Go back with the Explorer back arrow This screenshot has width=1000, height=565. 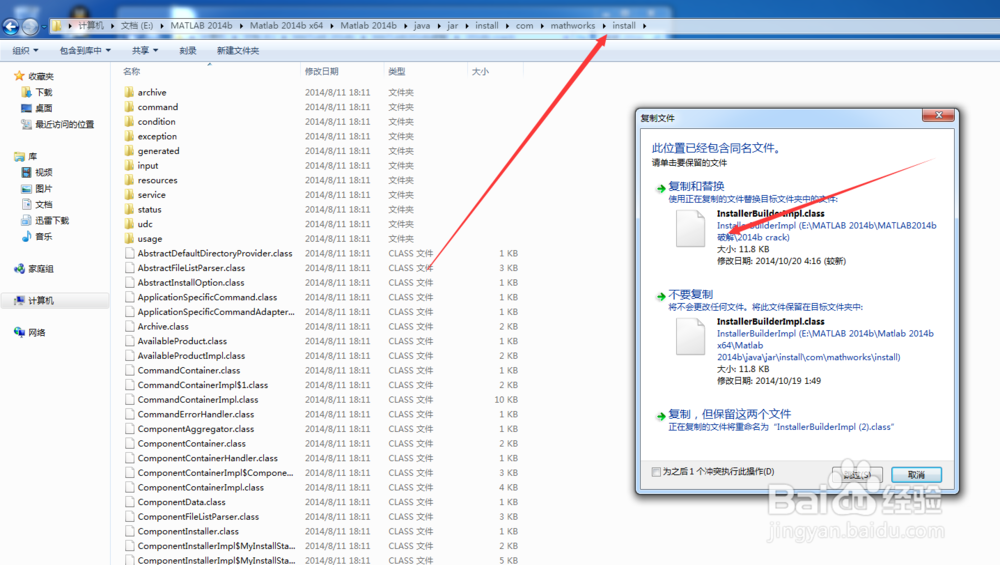(x=11, y=26)
